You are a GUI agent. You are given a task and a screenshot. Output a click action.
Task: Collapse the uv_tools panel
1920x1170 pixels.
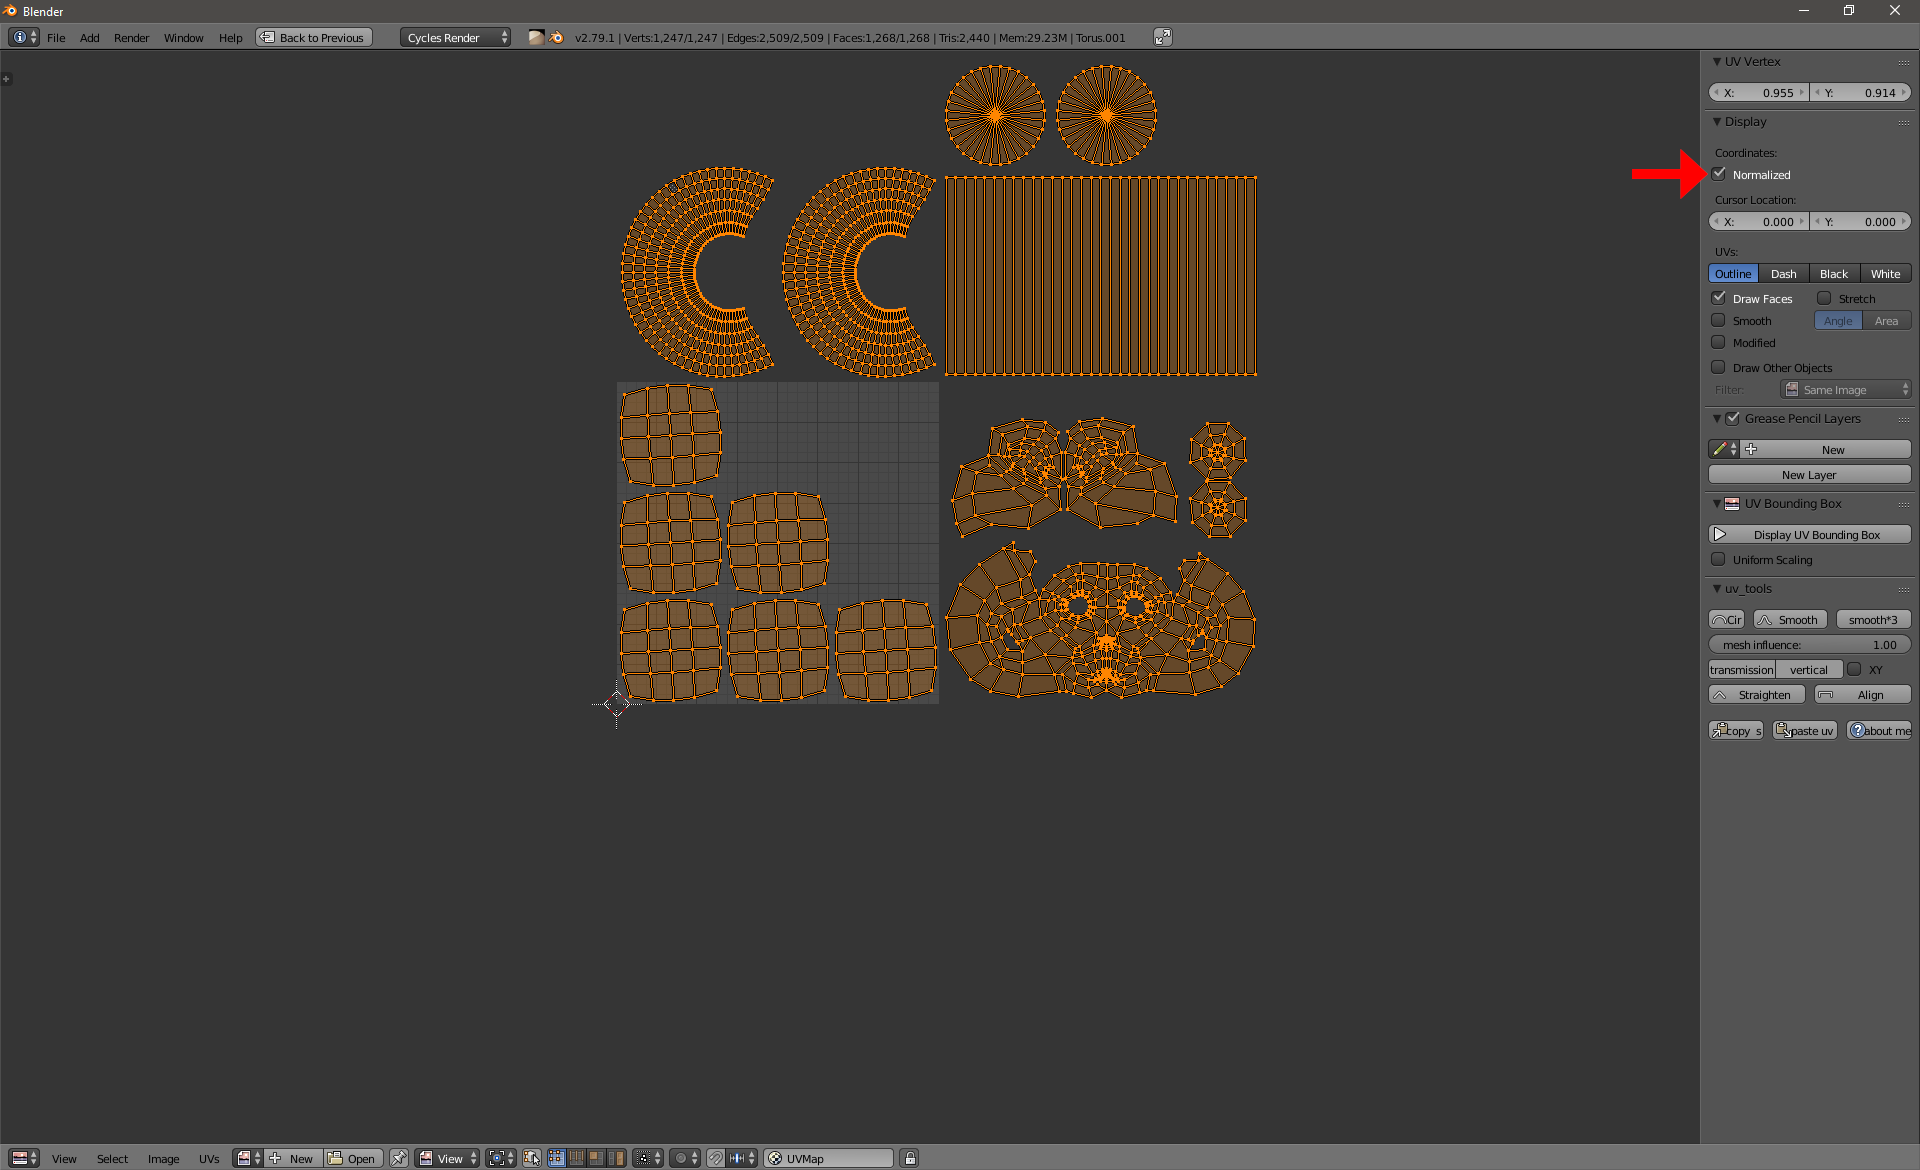click(x=1717, y=589)
